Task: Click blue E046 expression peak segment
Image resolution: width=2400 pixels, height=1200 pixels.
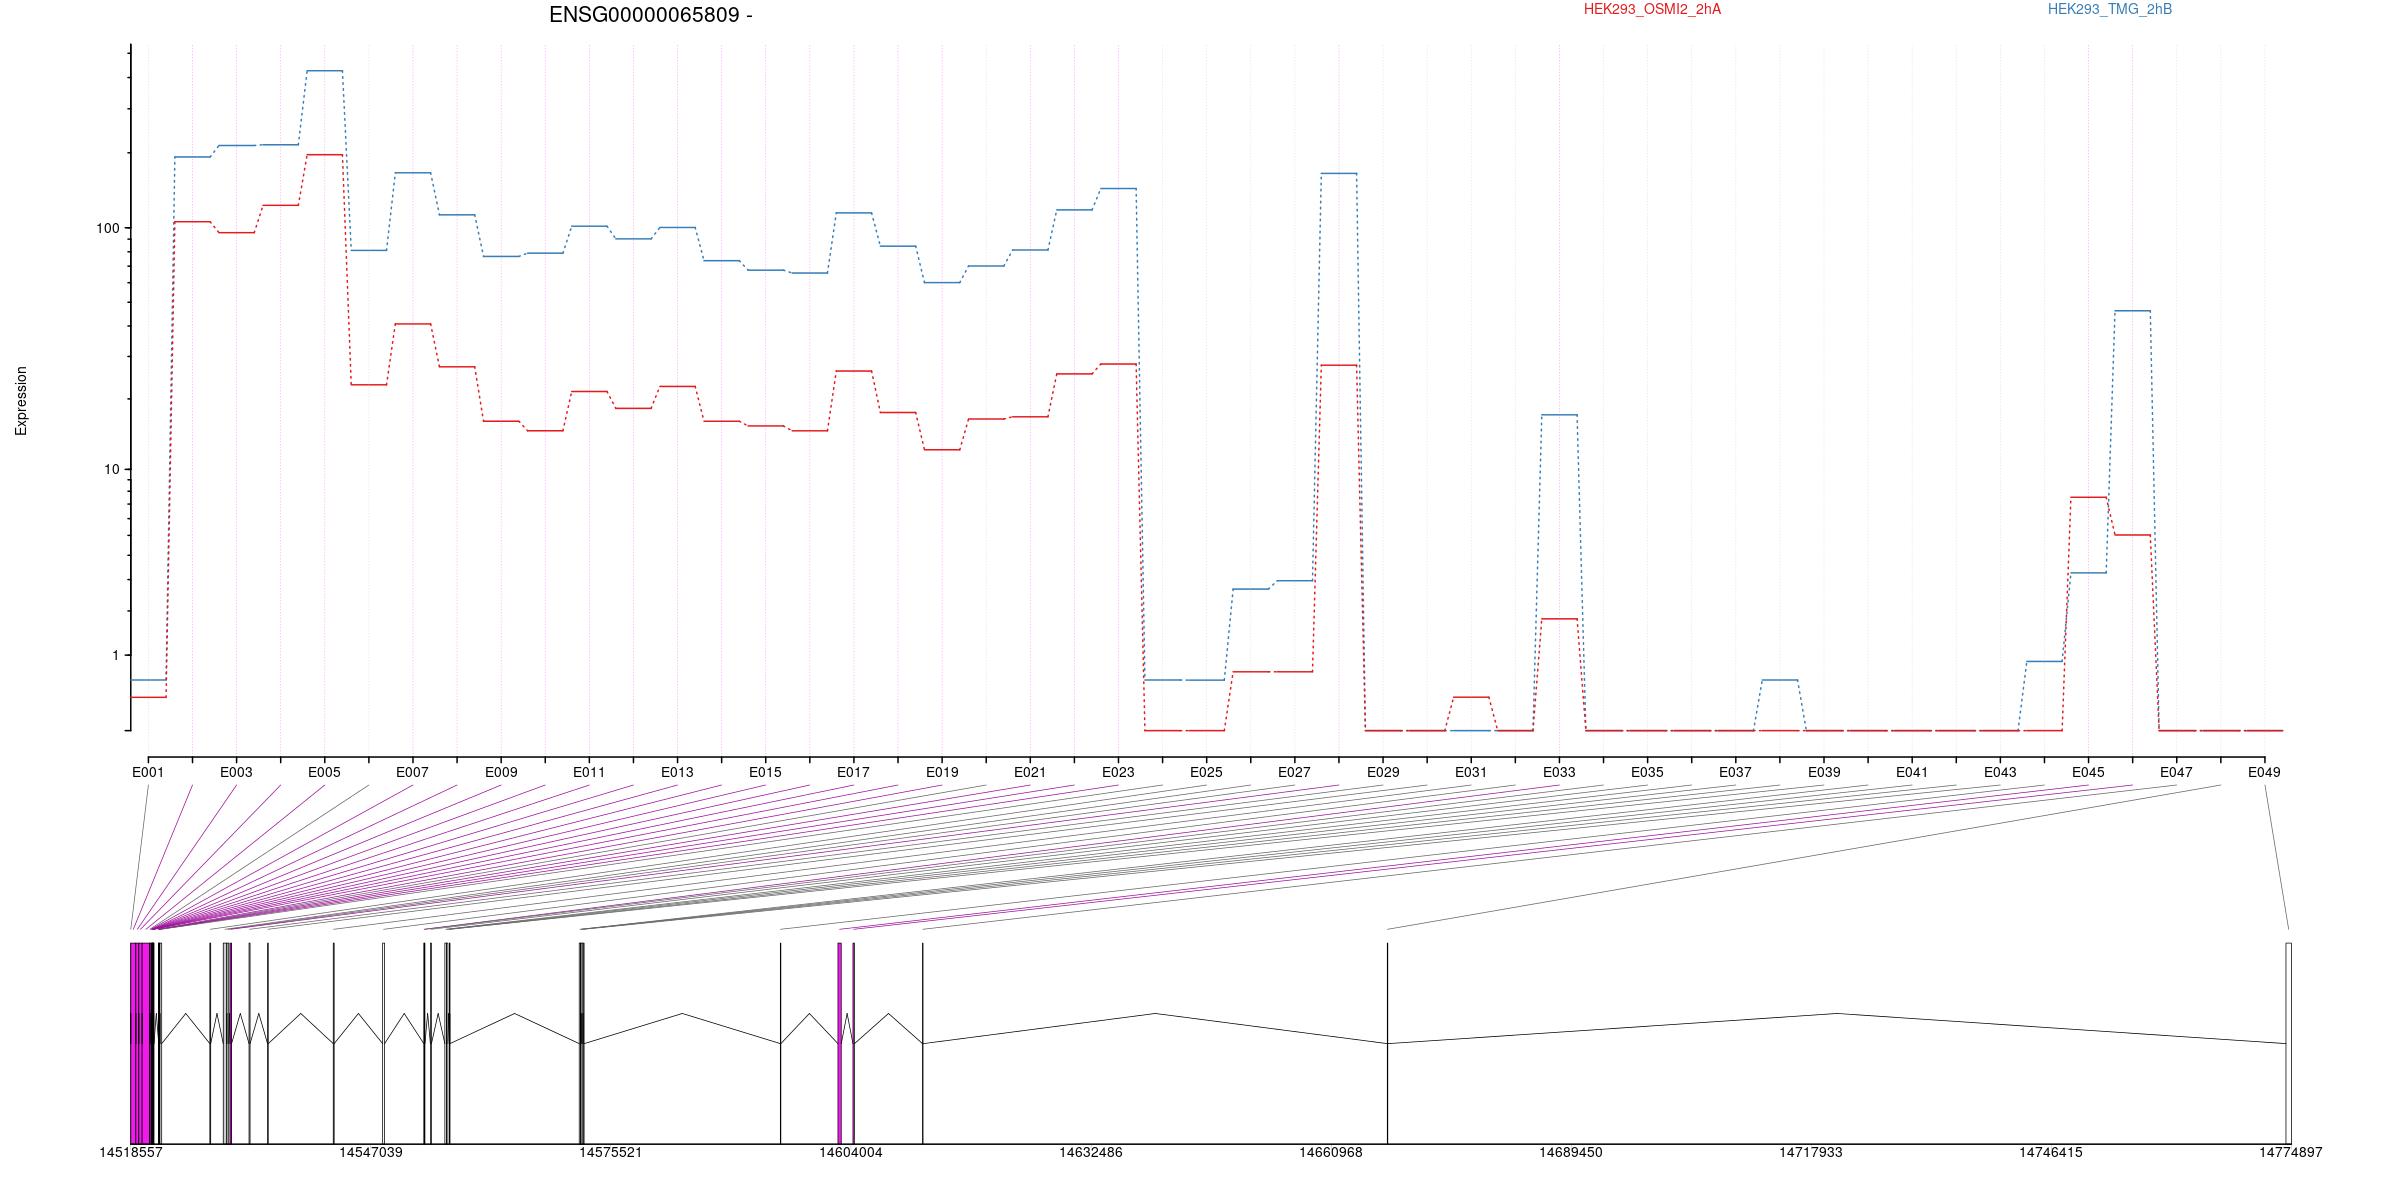Action: click(2132, 311)
